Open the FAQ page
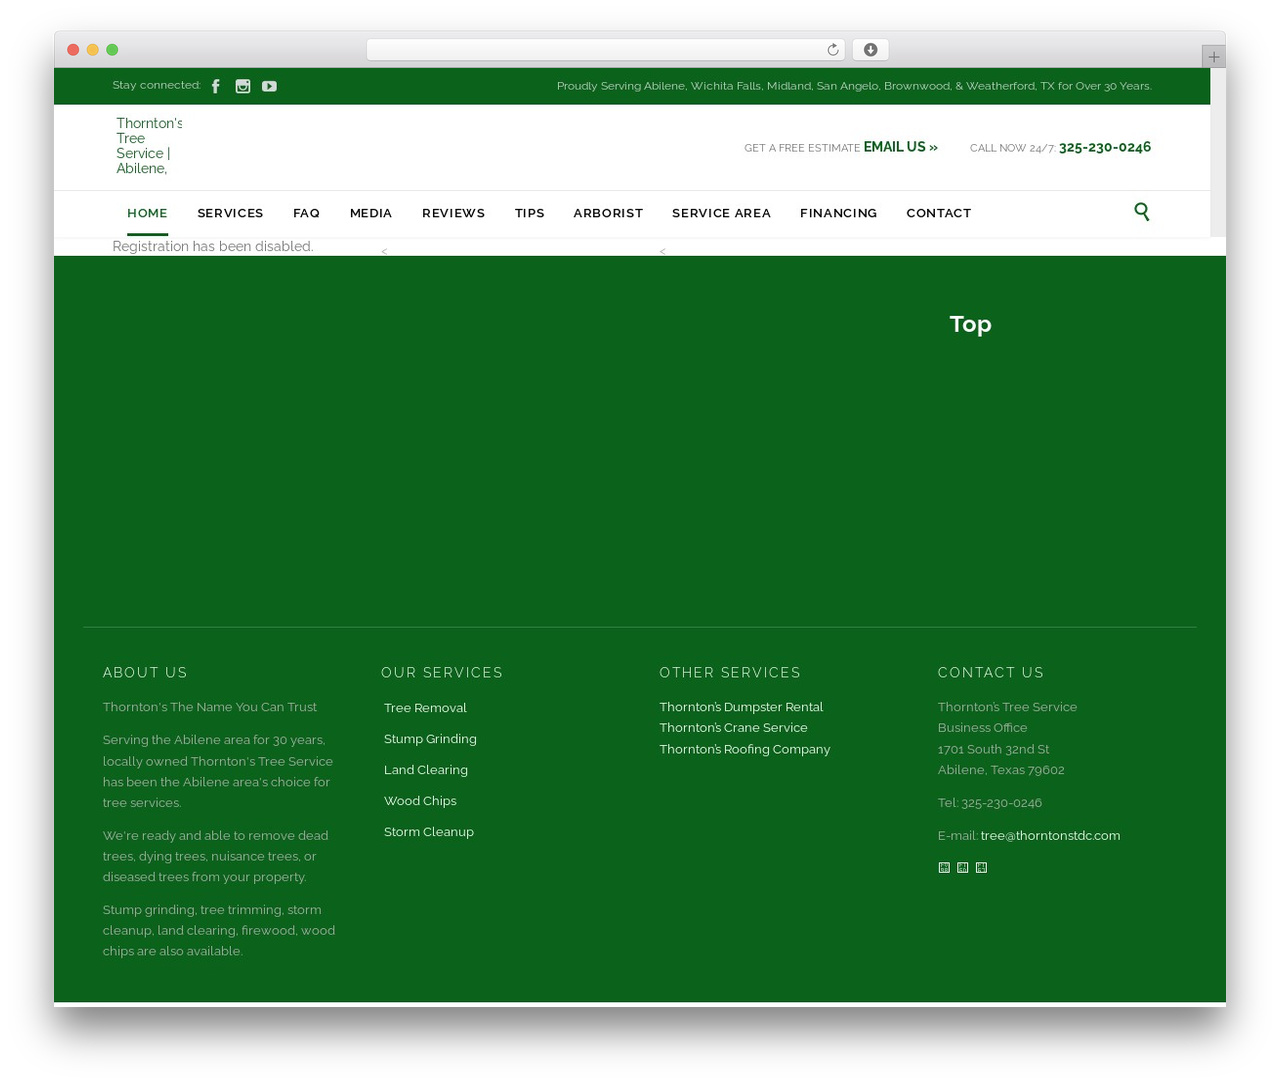This screenshot has height=1084, width=1280. [306, 213]
